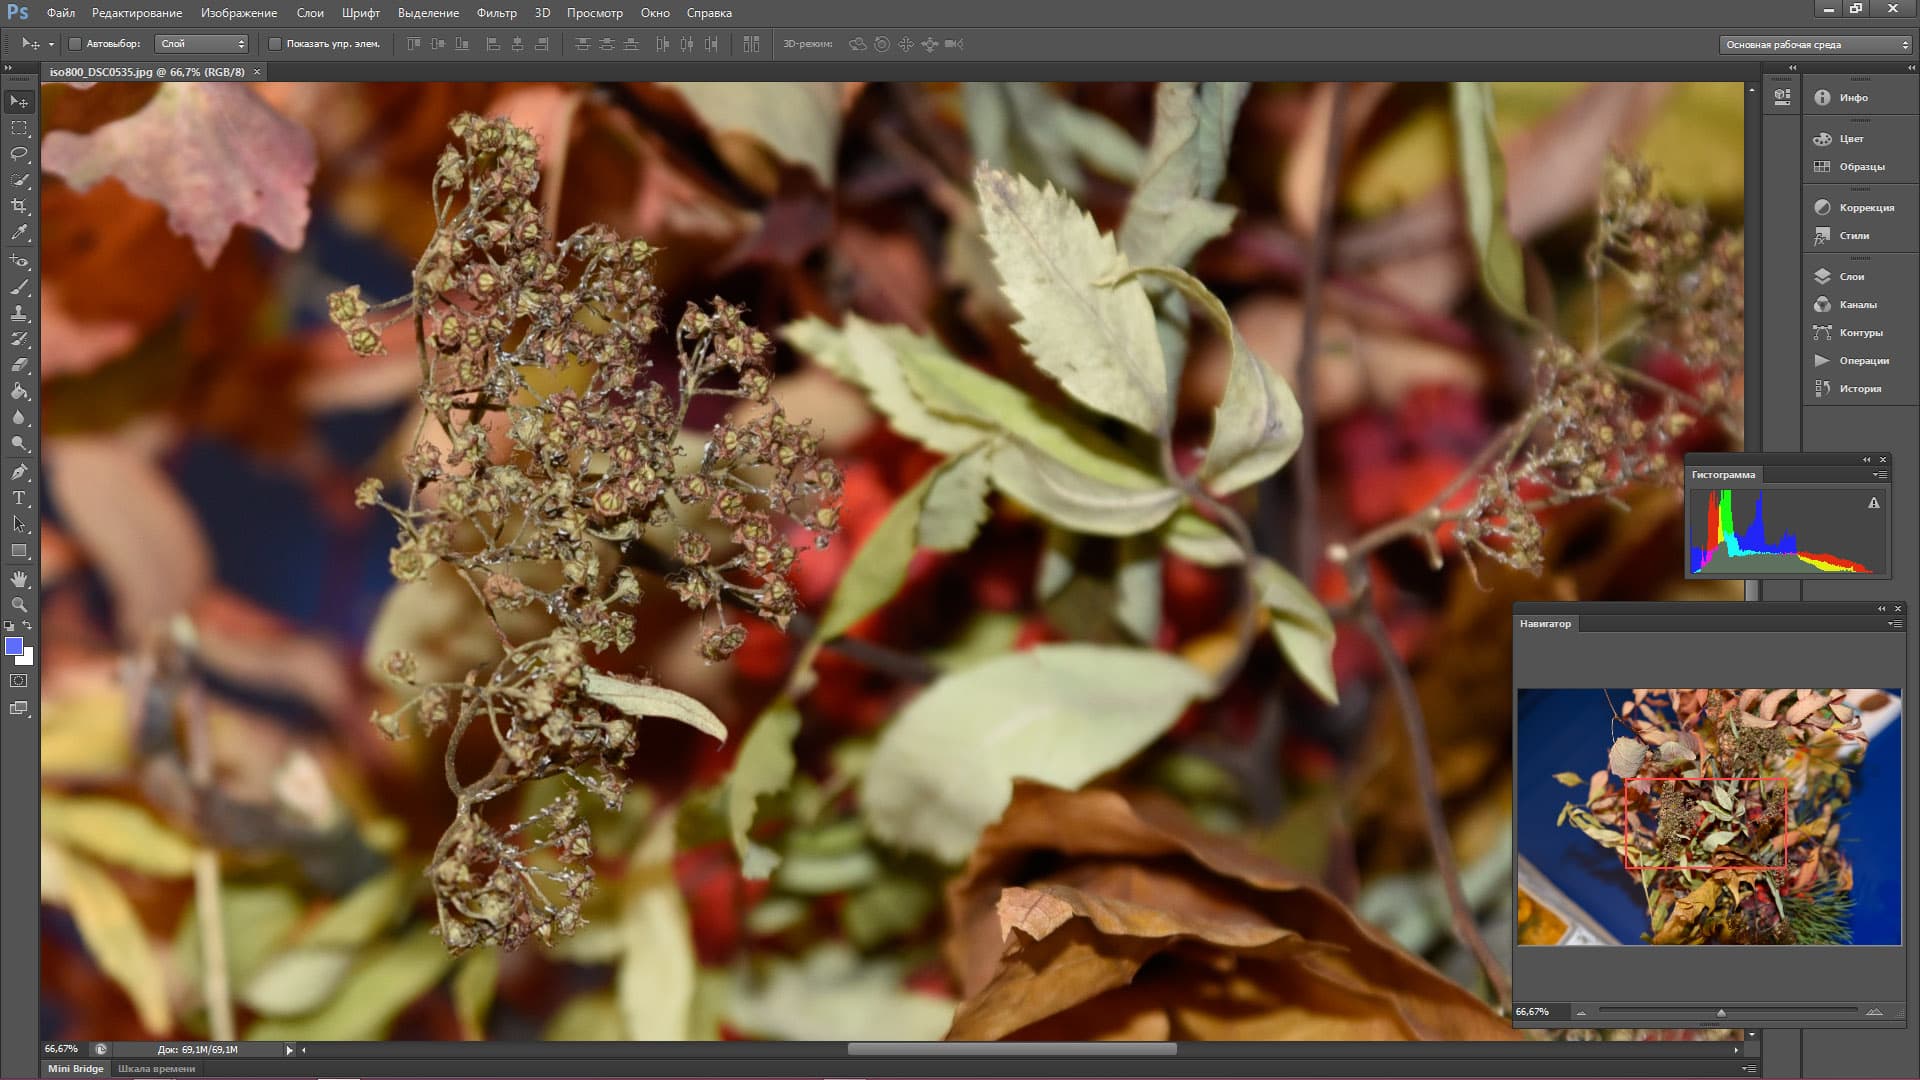Click the Navigator zoom percentage field
The width and height of the screenshot is (1920, 1080).
(x=1533, y=1012)
